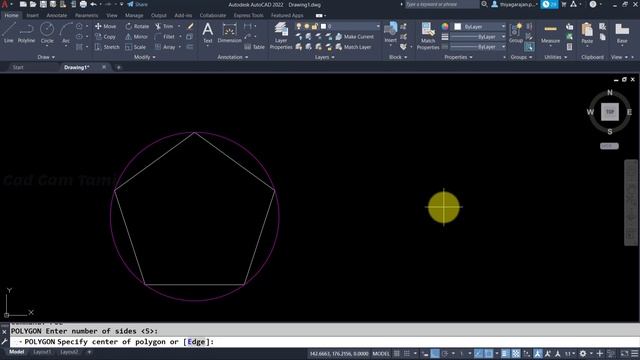Screen dimensions: 640x360
Task: Toggle annotation visibility in status bar
Action: point(538,353)
